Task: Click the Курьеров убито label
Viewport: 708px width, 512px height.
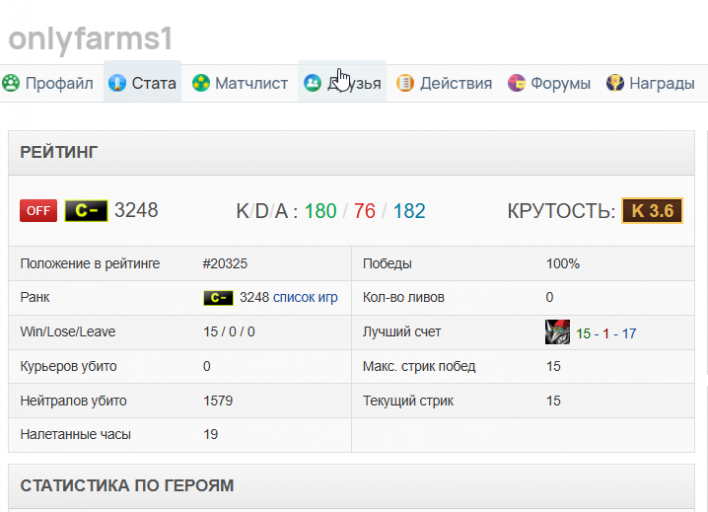Action: click(x=68, y=366)
